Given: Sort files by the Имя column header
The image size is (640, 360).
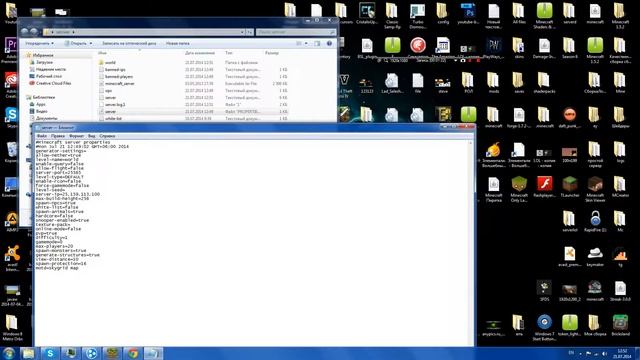Looking at the screenshot, I should (x=102, y=53).
